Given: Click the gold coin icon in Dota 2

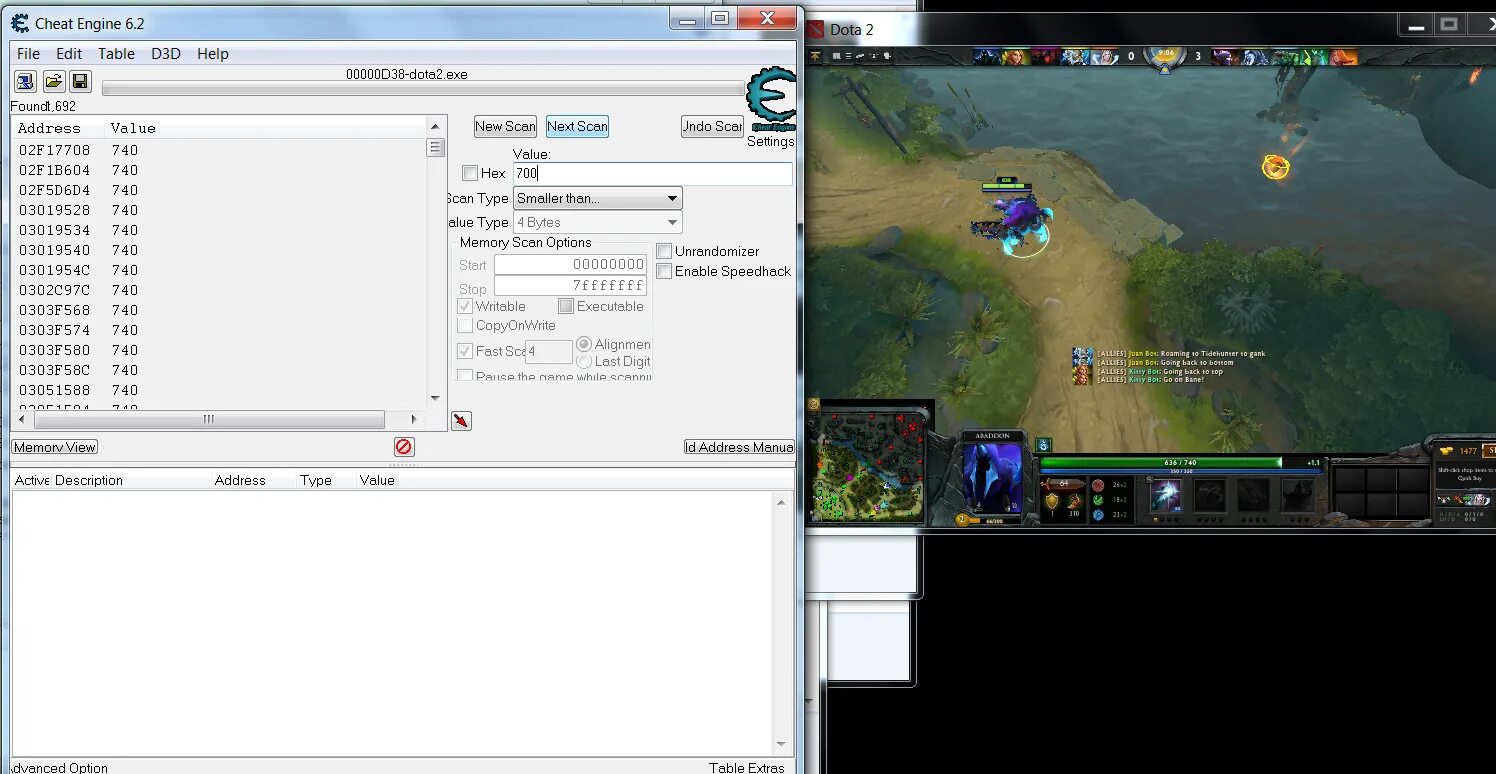Looking at the screenshot, I should [x=1447, y=452].
